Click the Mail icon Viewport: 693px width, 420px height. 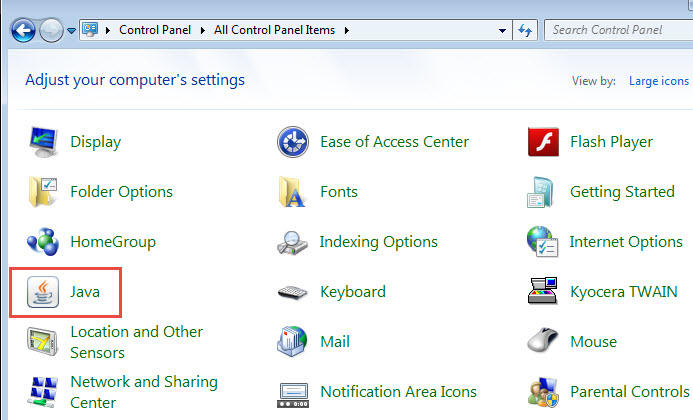click(293, 342)
